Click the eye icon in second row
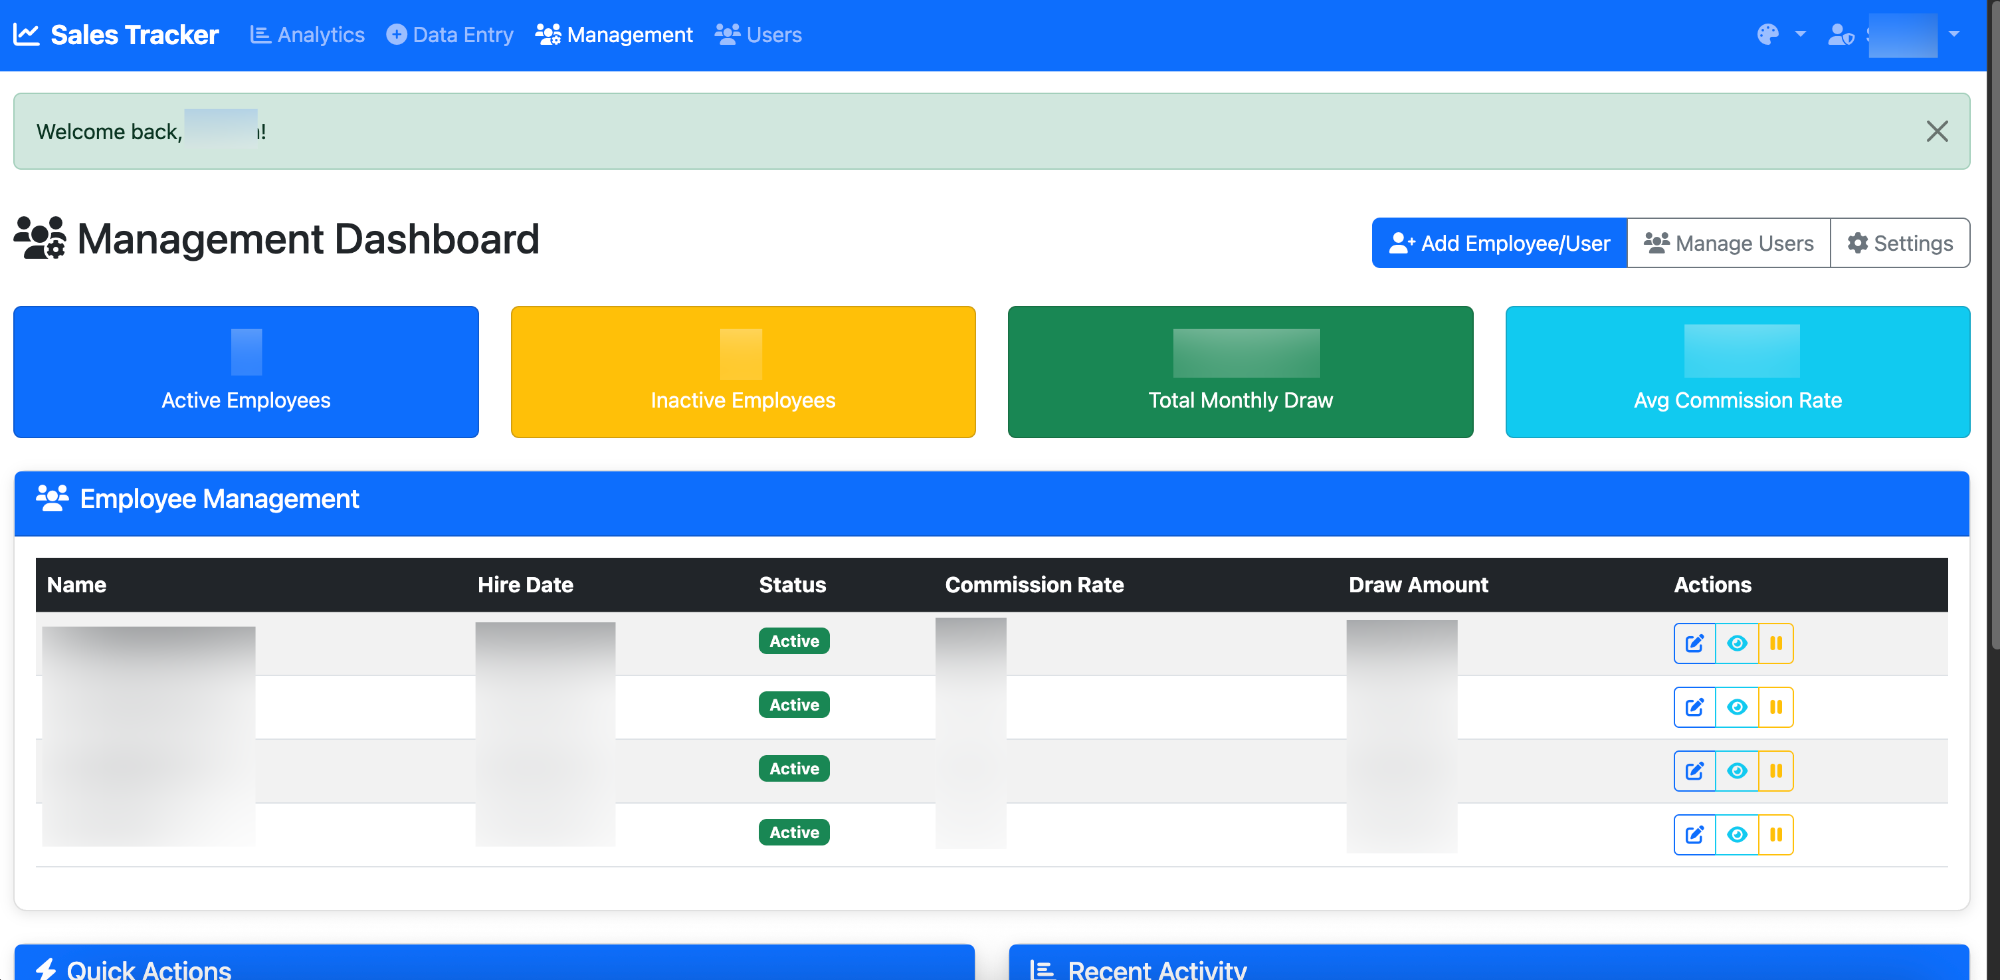The width and height of the screenshot is (2000, 980). (1737, 707)
